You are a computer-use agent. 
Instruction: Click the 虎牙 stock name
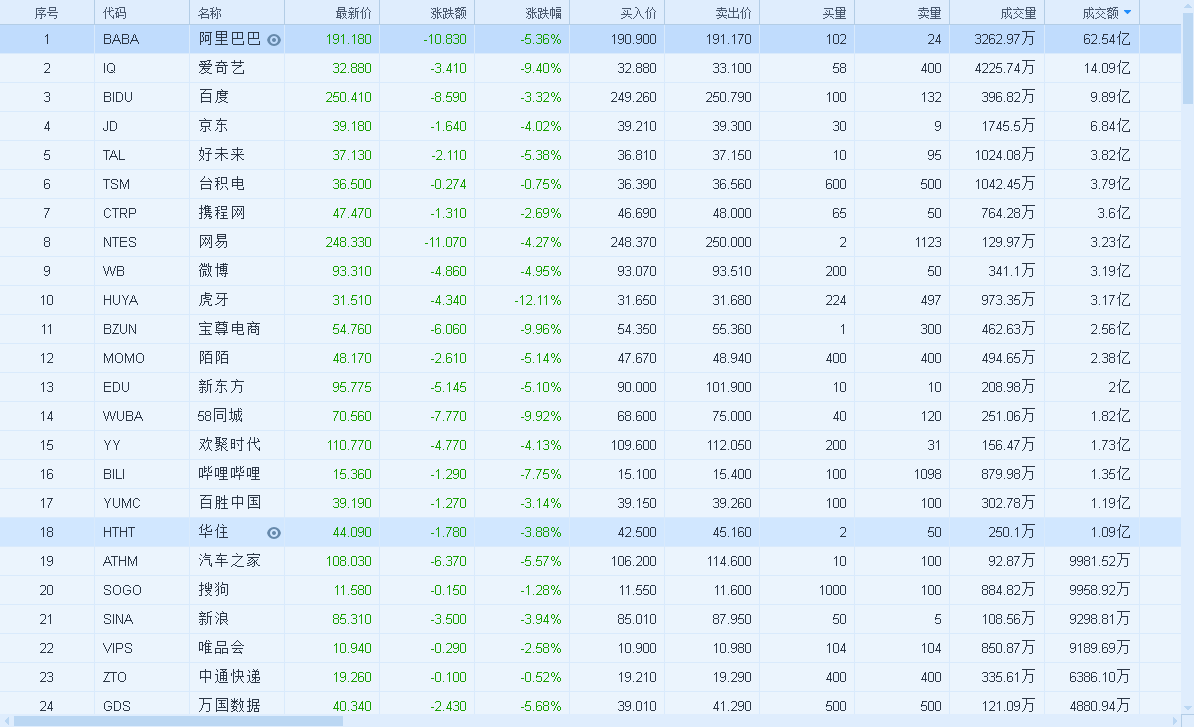click(x=213, y=300)
